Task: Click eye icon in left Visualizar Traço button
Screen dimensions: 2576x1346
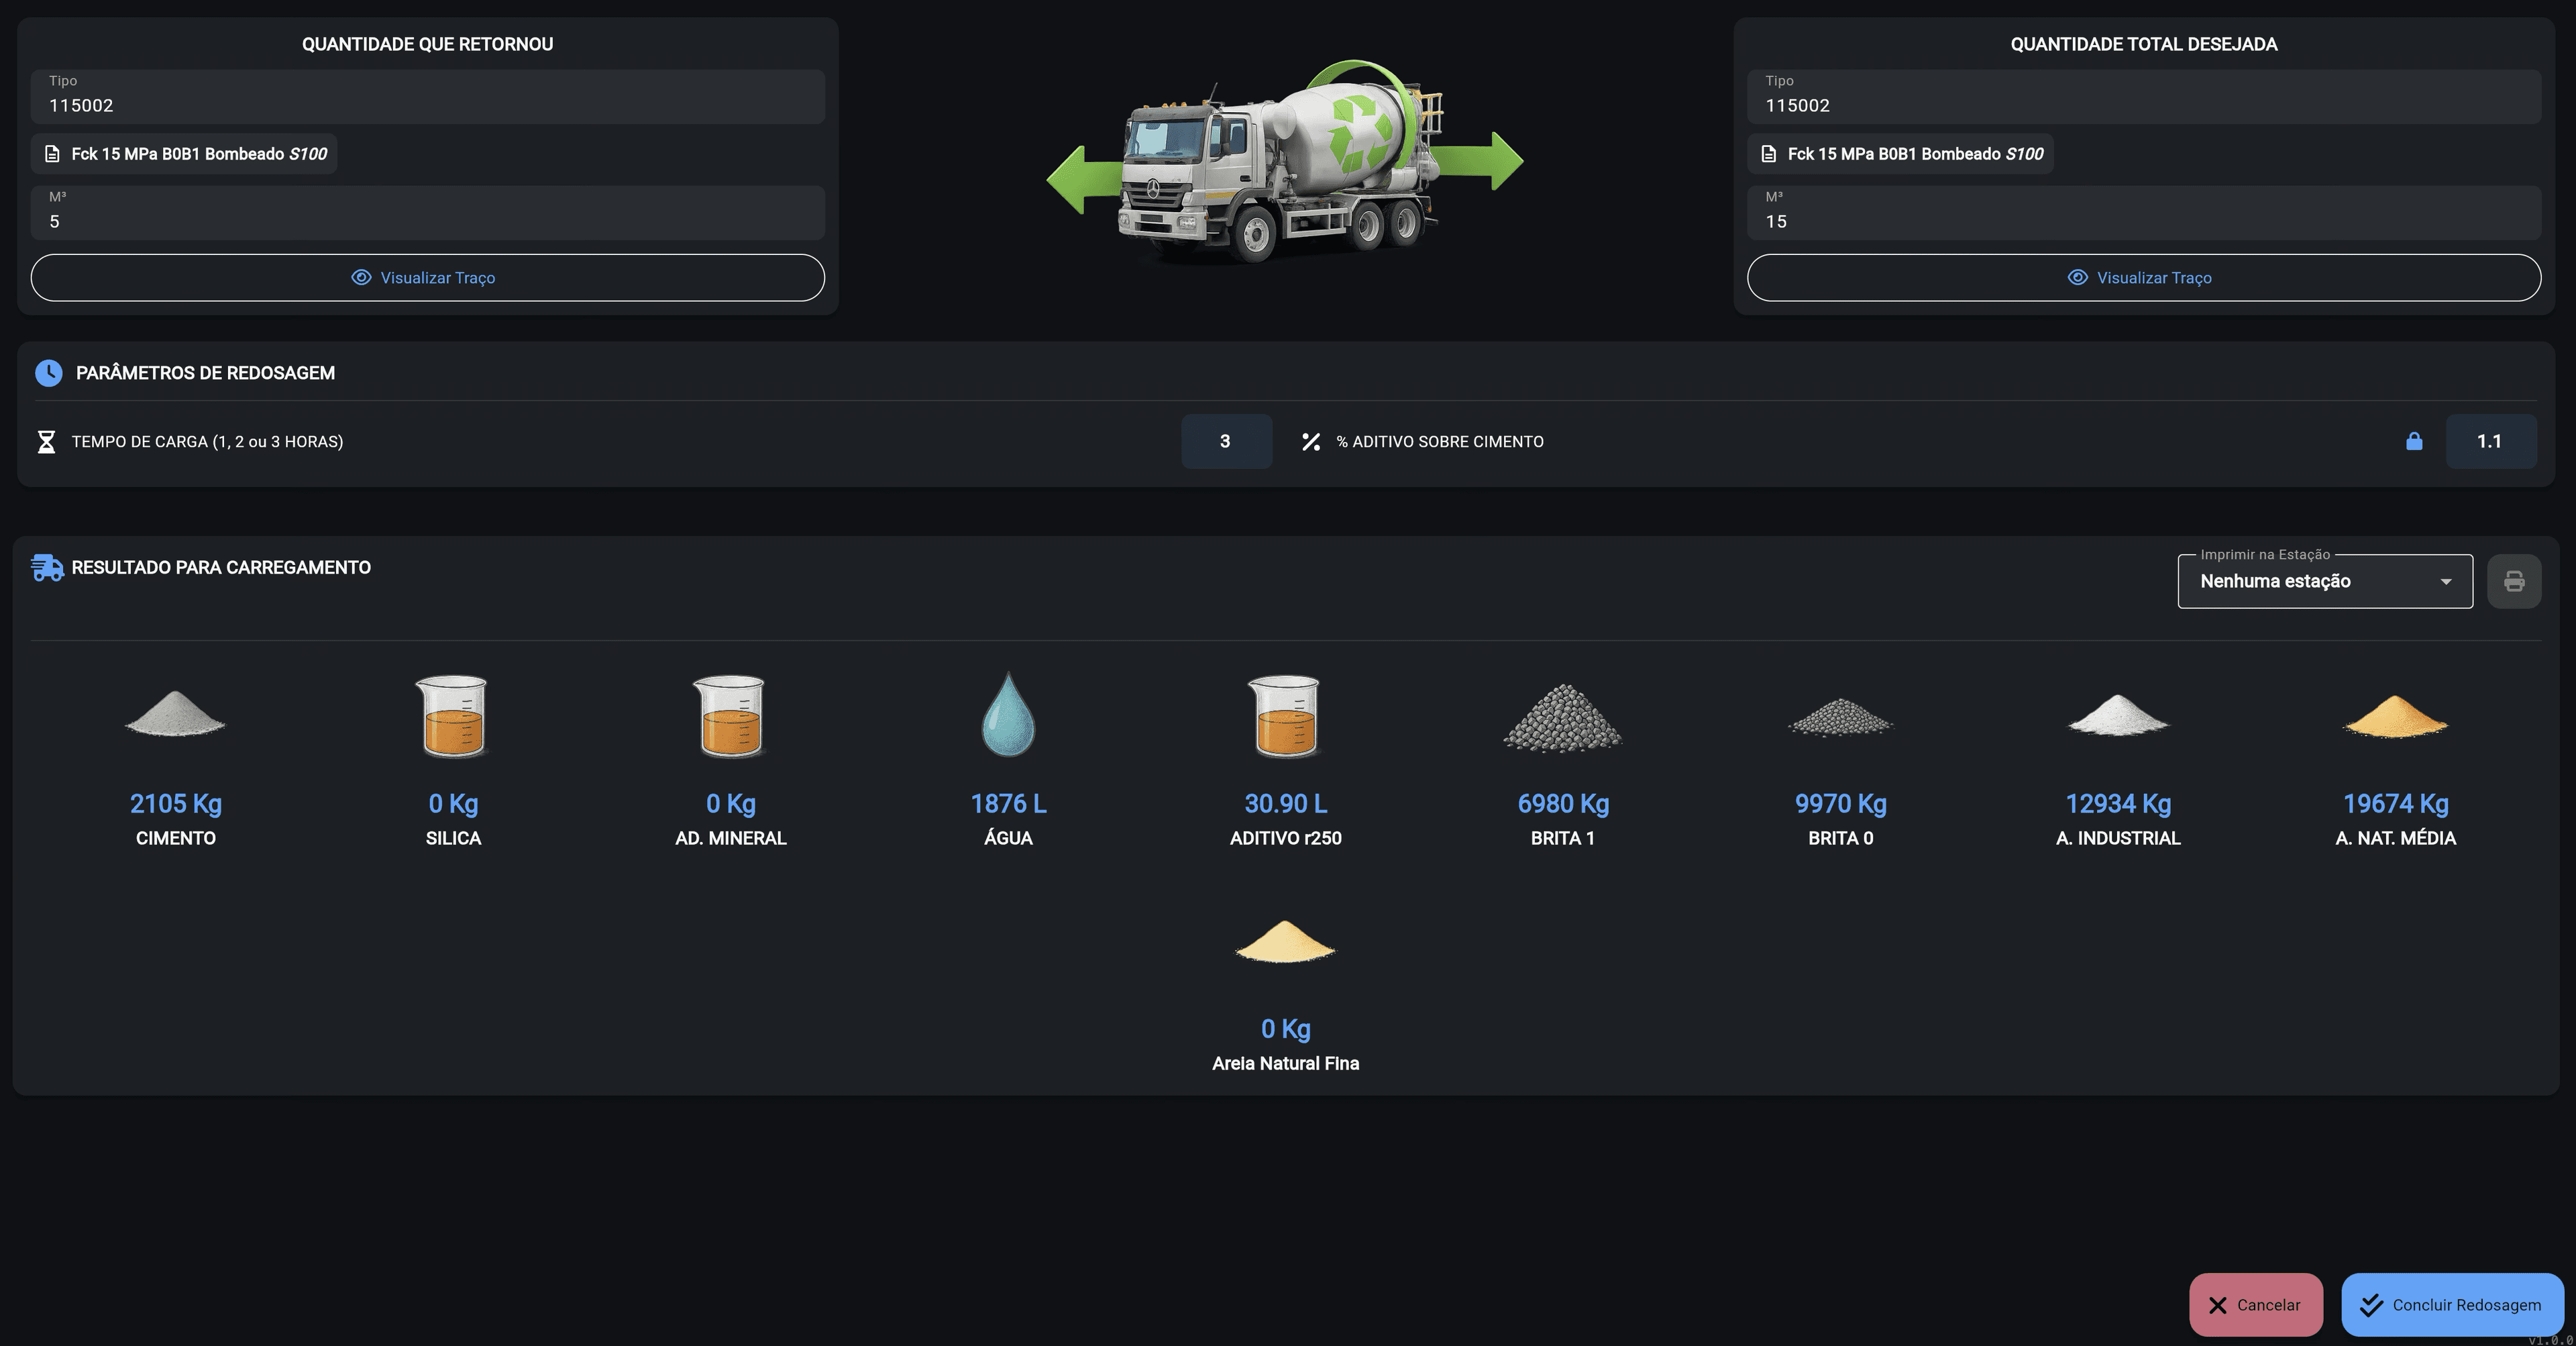Action: [361, 277]
